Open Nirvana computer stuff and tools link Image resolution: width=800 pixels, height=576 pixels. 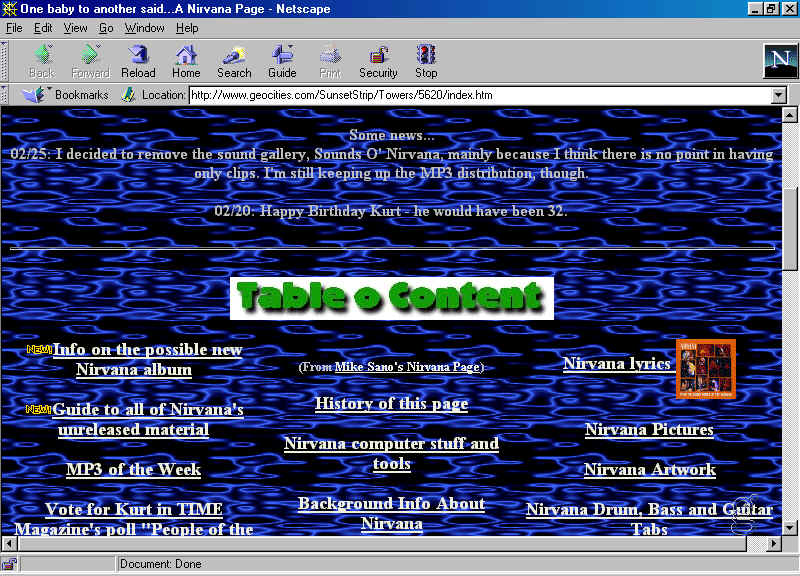pos(391,453)
